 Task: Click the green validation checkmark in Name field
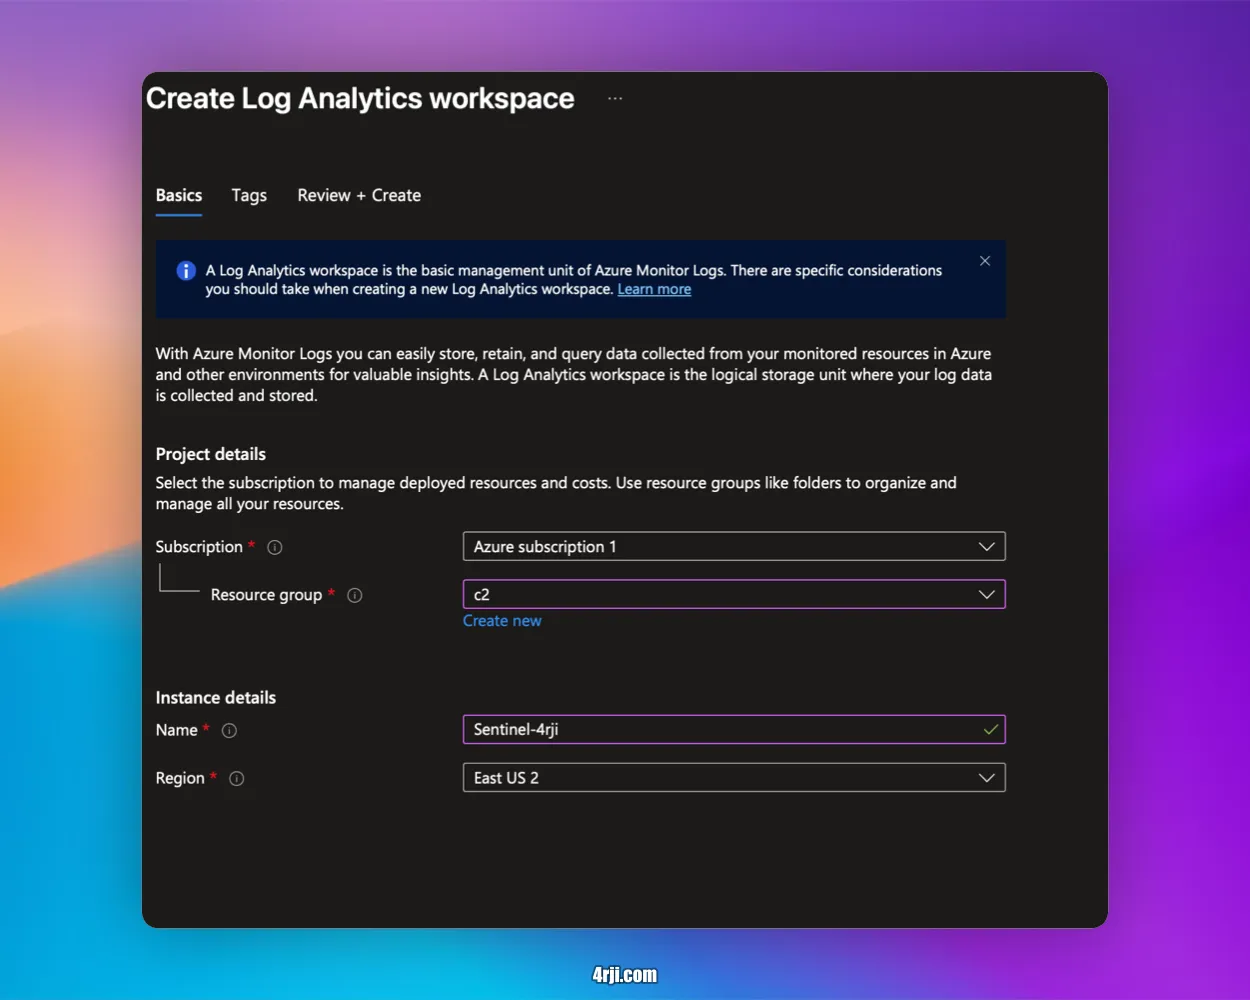[x=990, y=730]
